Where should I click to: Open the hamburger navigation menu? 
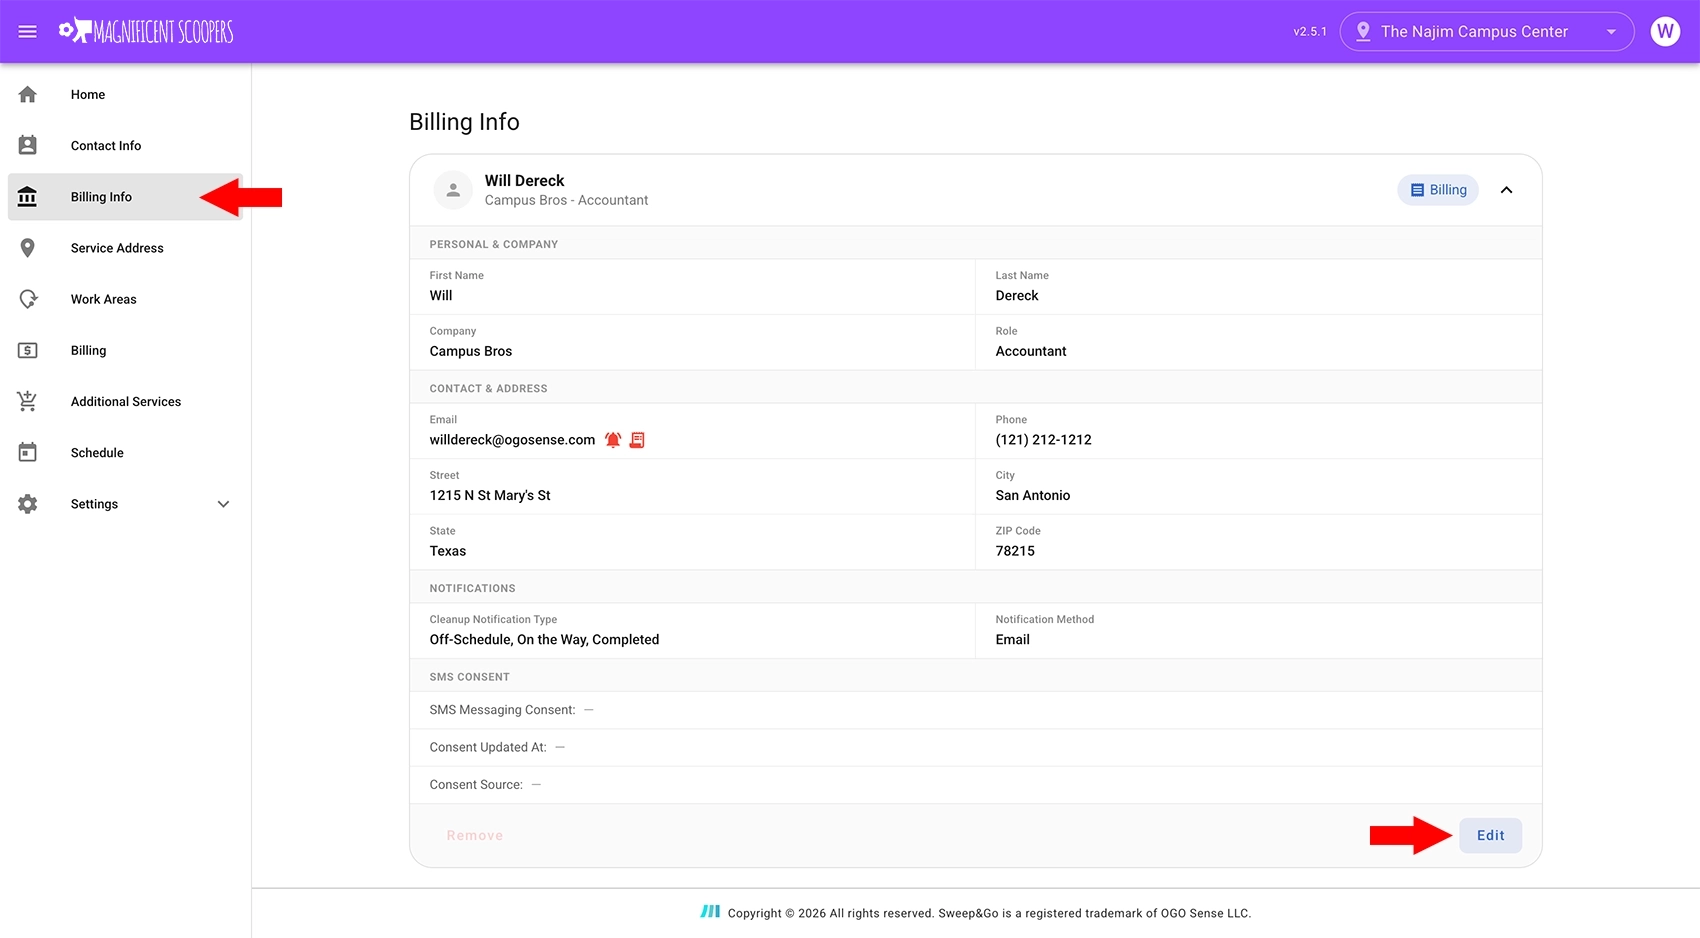coord(27,31)
